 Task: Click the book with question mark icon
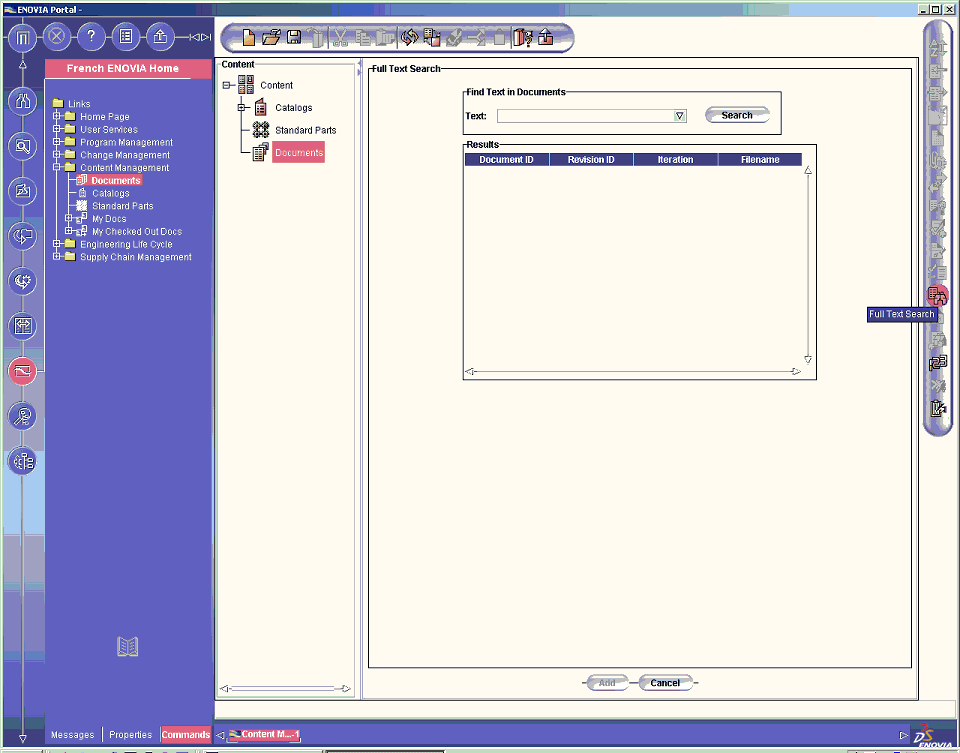click(x=522, y=37)
